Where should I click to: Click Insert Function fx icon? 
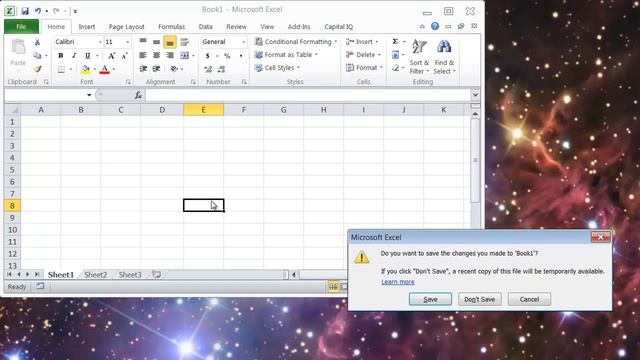pos(138,95)
